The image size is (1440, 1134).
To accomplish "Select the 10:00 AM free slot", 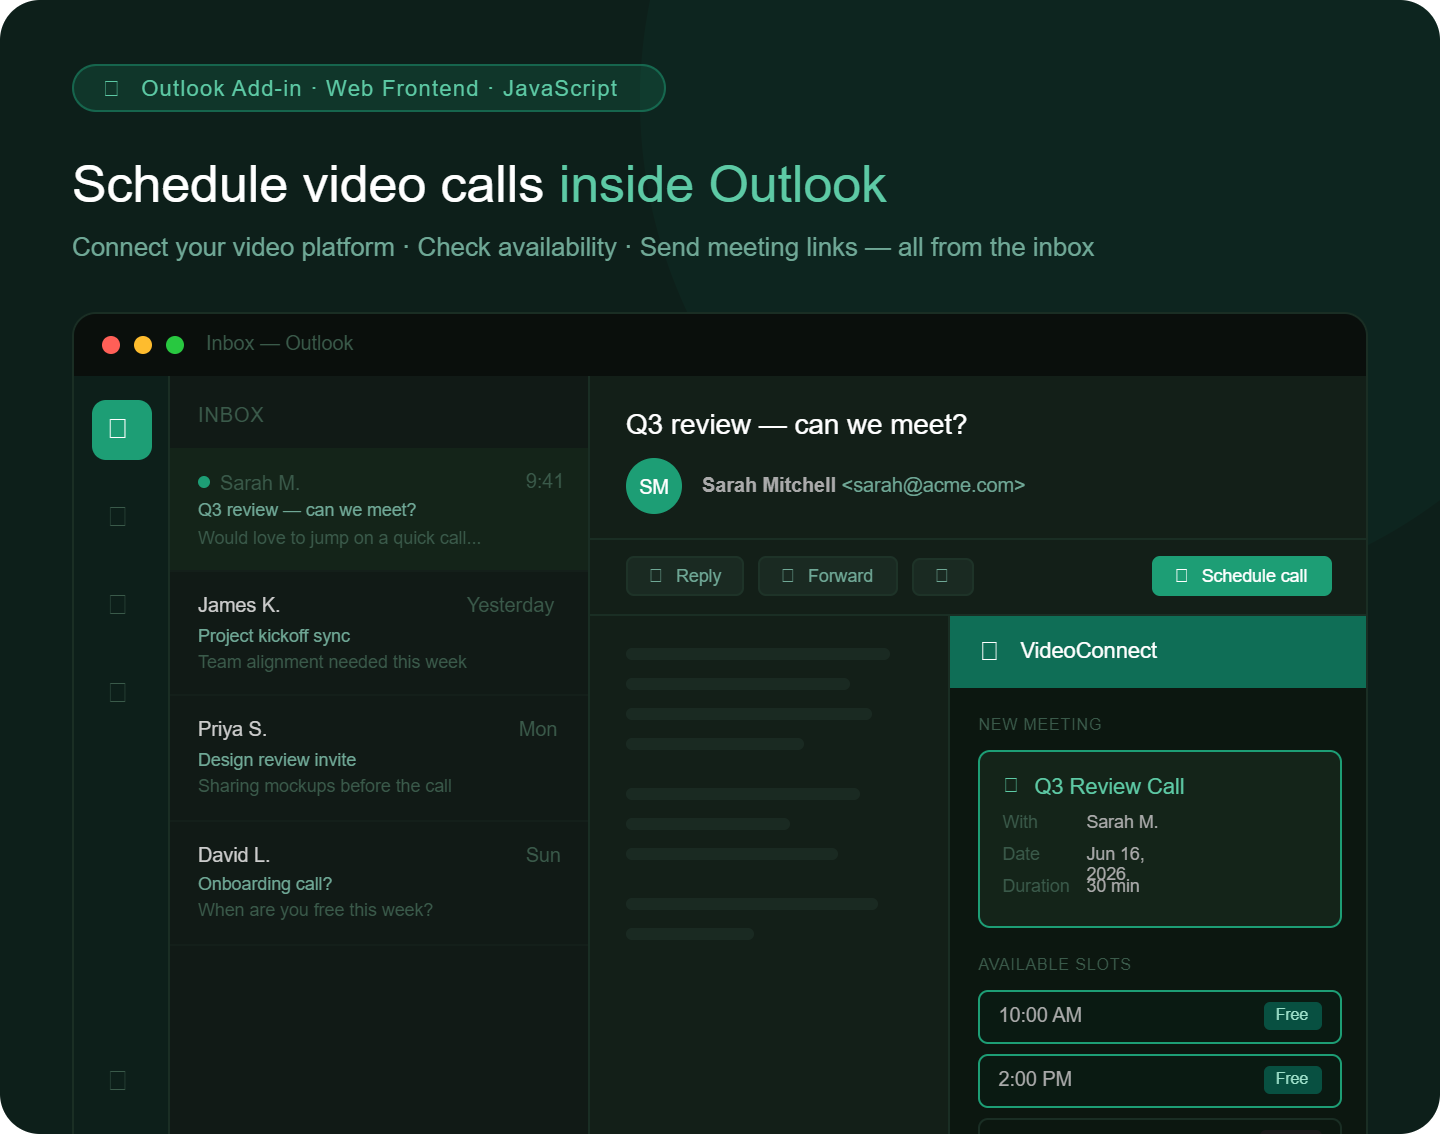I will [1160, 1016].
